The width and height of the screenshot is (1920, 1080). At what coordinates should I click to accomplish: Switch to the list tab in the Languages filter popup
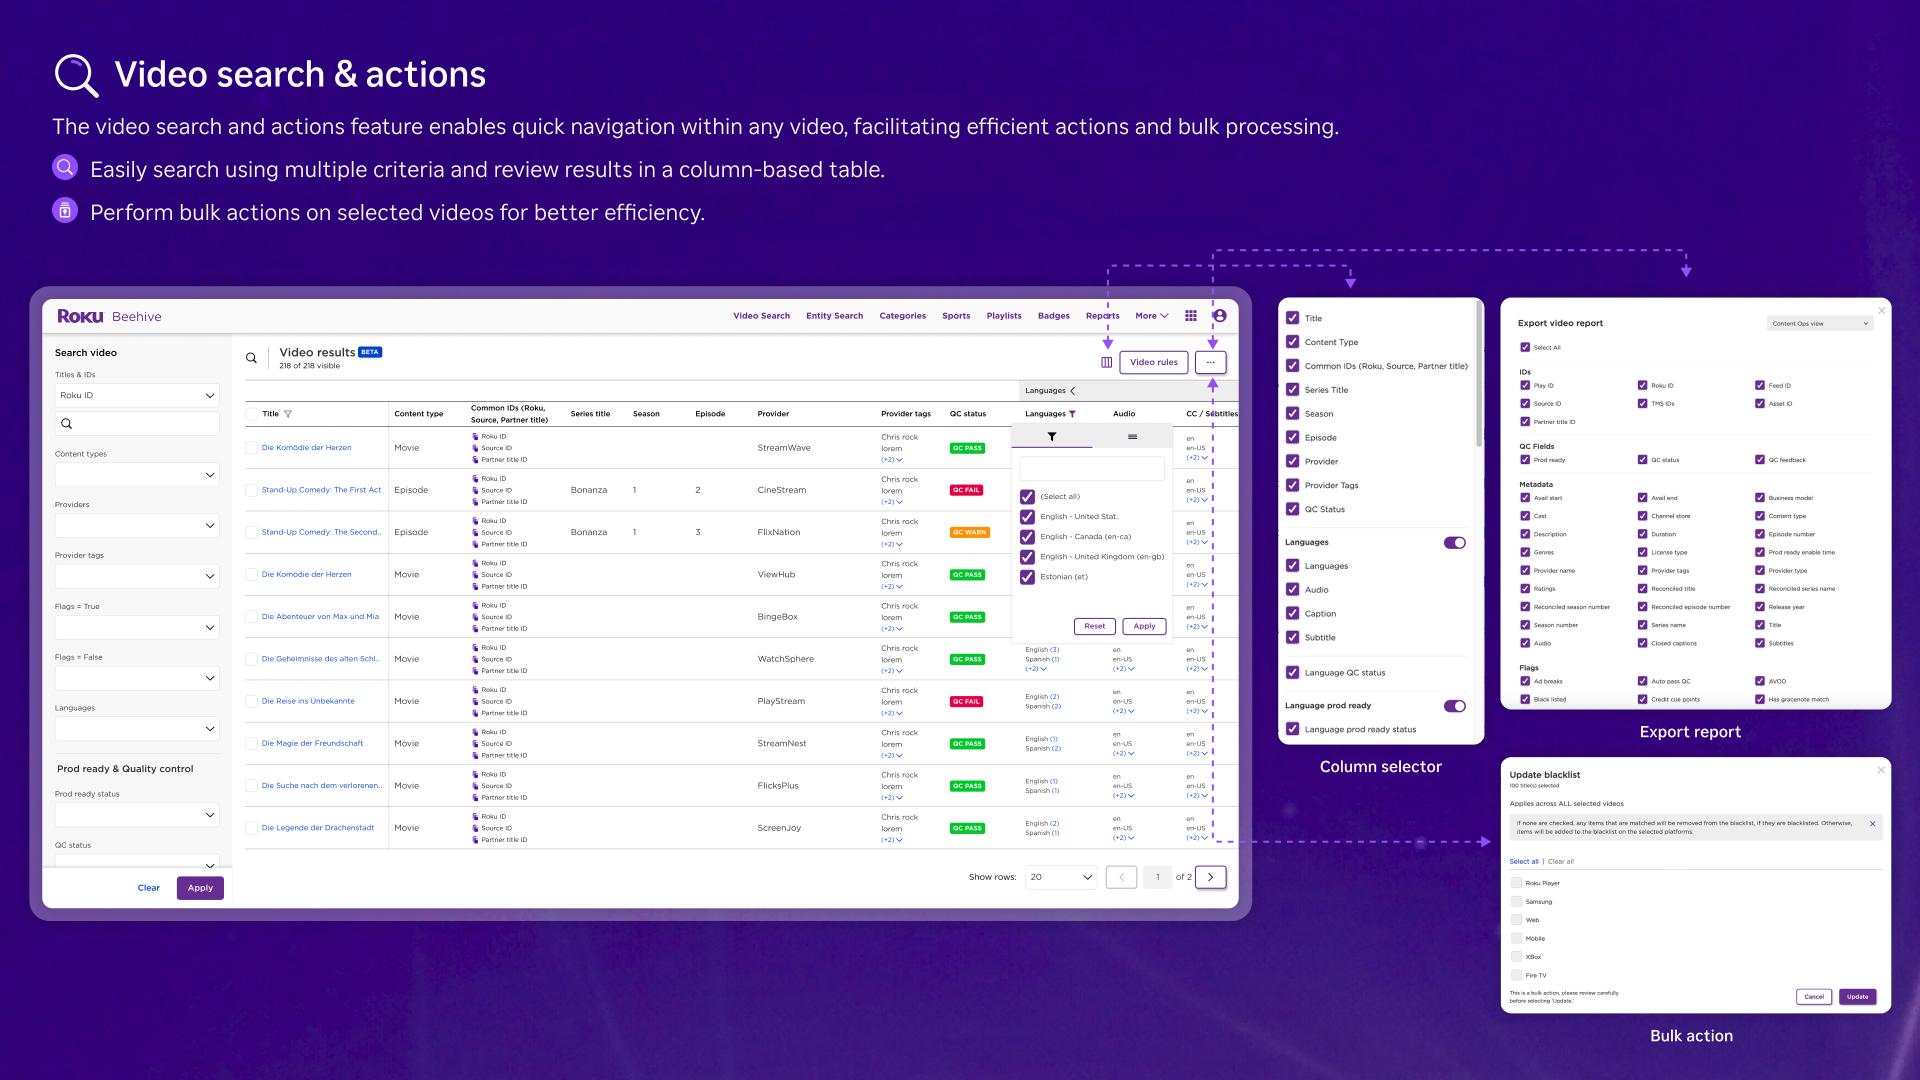pos(1131,436)
